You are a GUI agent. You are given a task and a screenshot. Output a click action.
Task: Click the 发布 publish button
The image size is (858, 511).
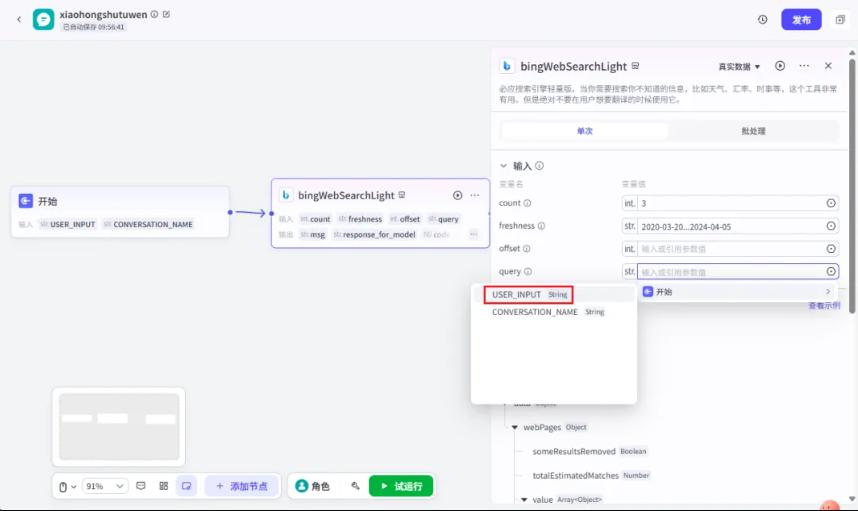point(801,20)
